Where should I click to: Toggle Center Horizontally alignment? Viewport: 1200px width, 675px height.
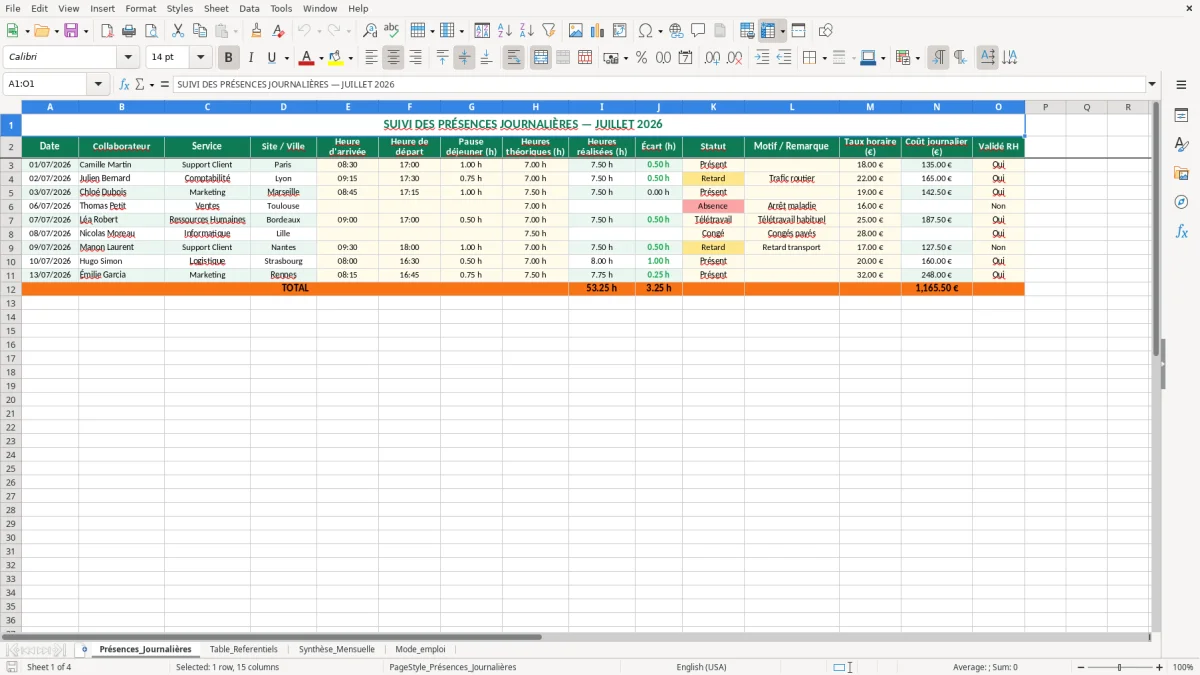click(394, 58)
